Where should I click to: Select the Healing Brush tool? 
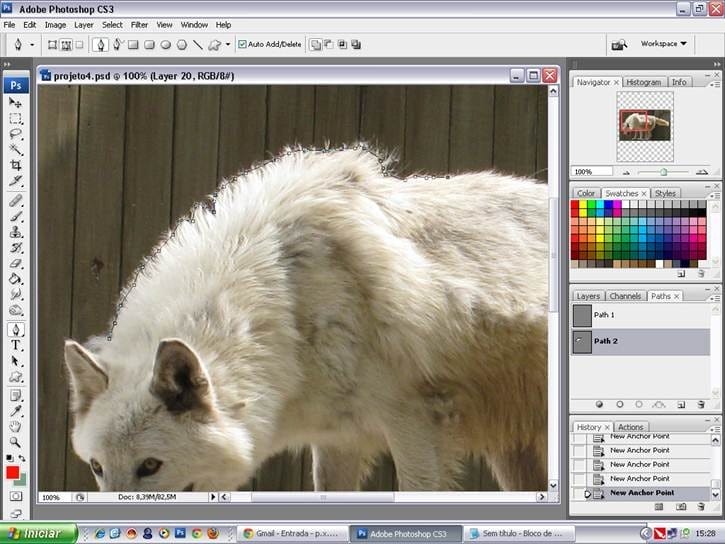point(16,201)
